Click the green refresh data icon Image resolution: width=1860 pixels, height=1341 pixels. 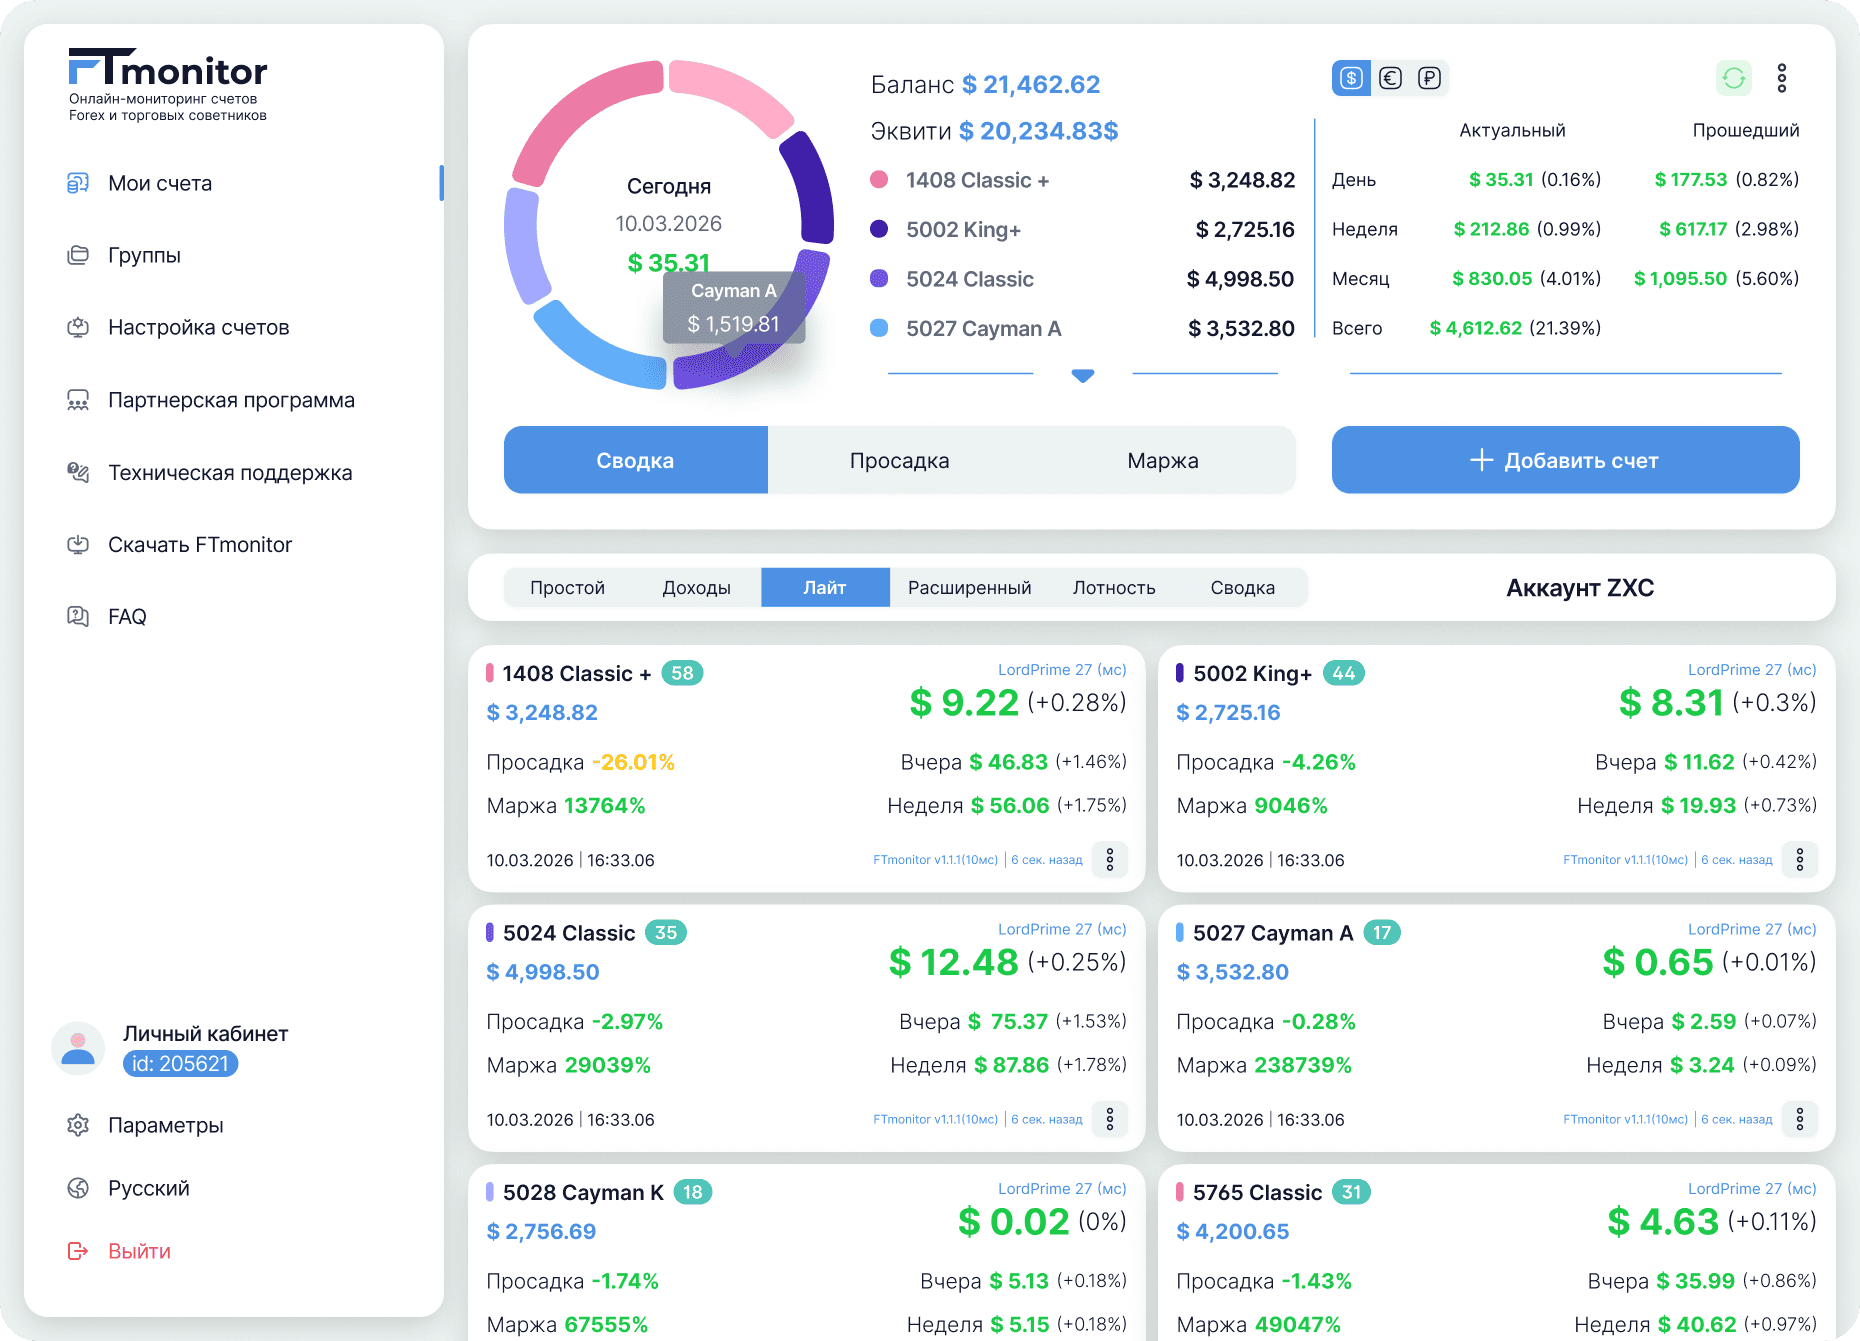[1734, 78]
